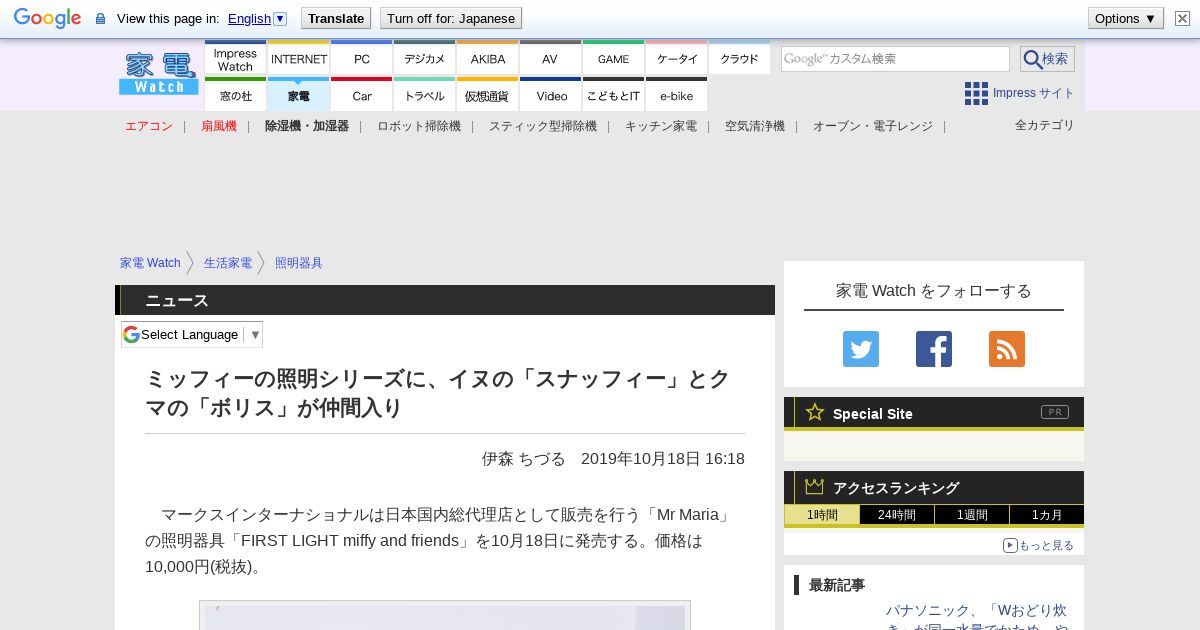Open the Impress サイト grid icon
This screenshot has width=1200, height=630.
click(x=976, y=93)
